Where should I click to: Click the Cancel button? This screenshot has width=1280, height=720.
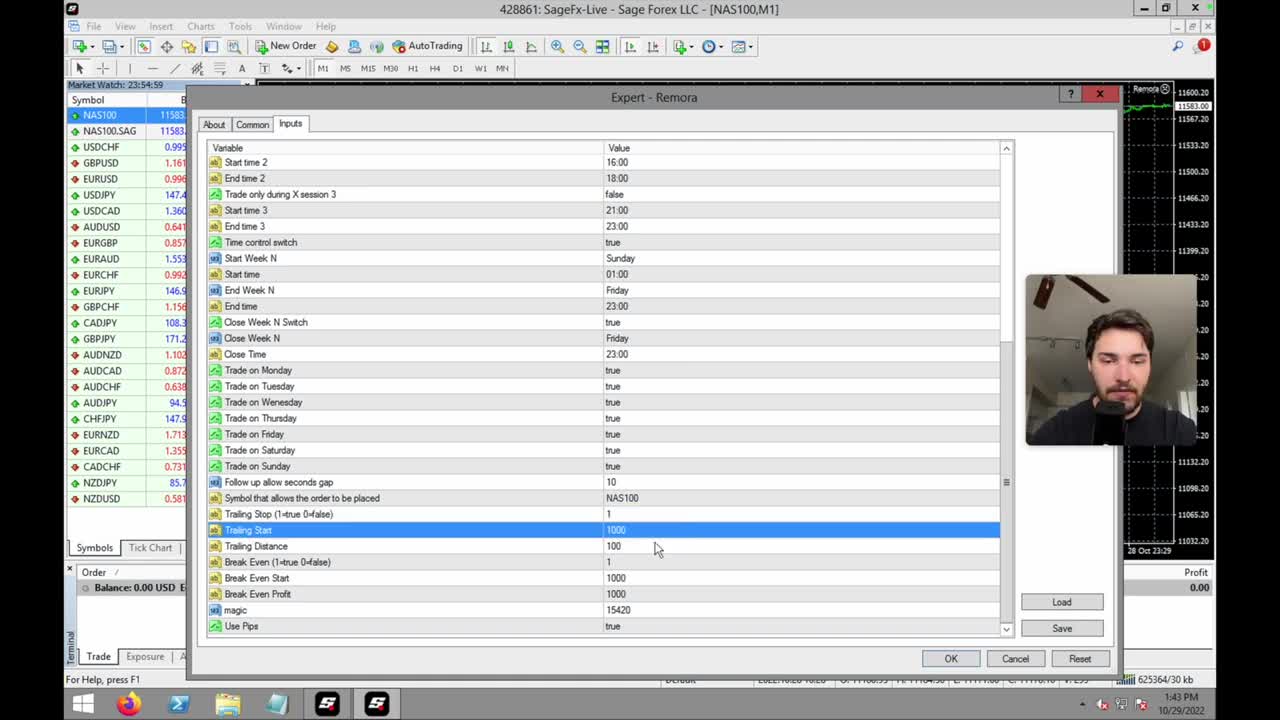tap(1015, 659)
